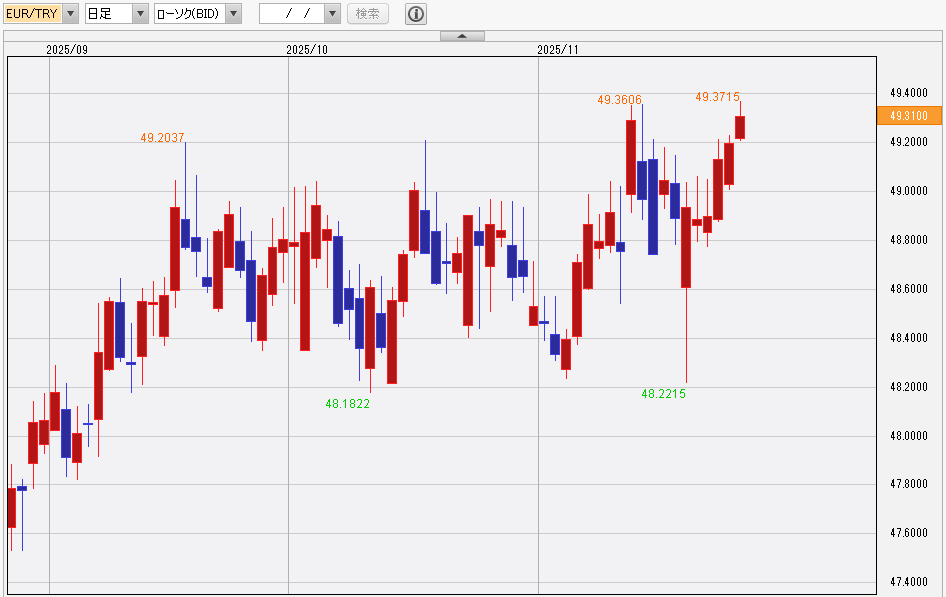Open the date picker dropdown arrow
Image resolution: width=946 pixels, height=597 pixels.
[x=332, y=13]
